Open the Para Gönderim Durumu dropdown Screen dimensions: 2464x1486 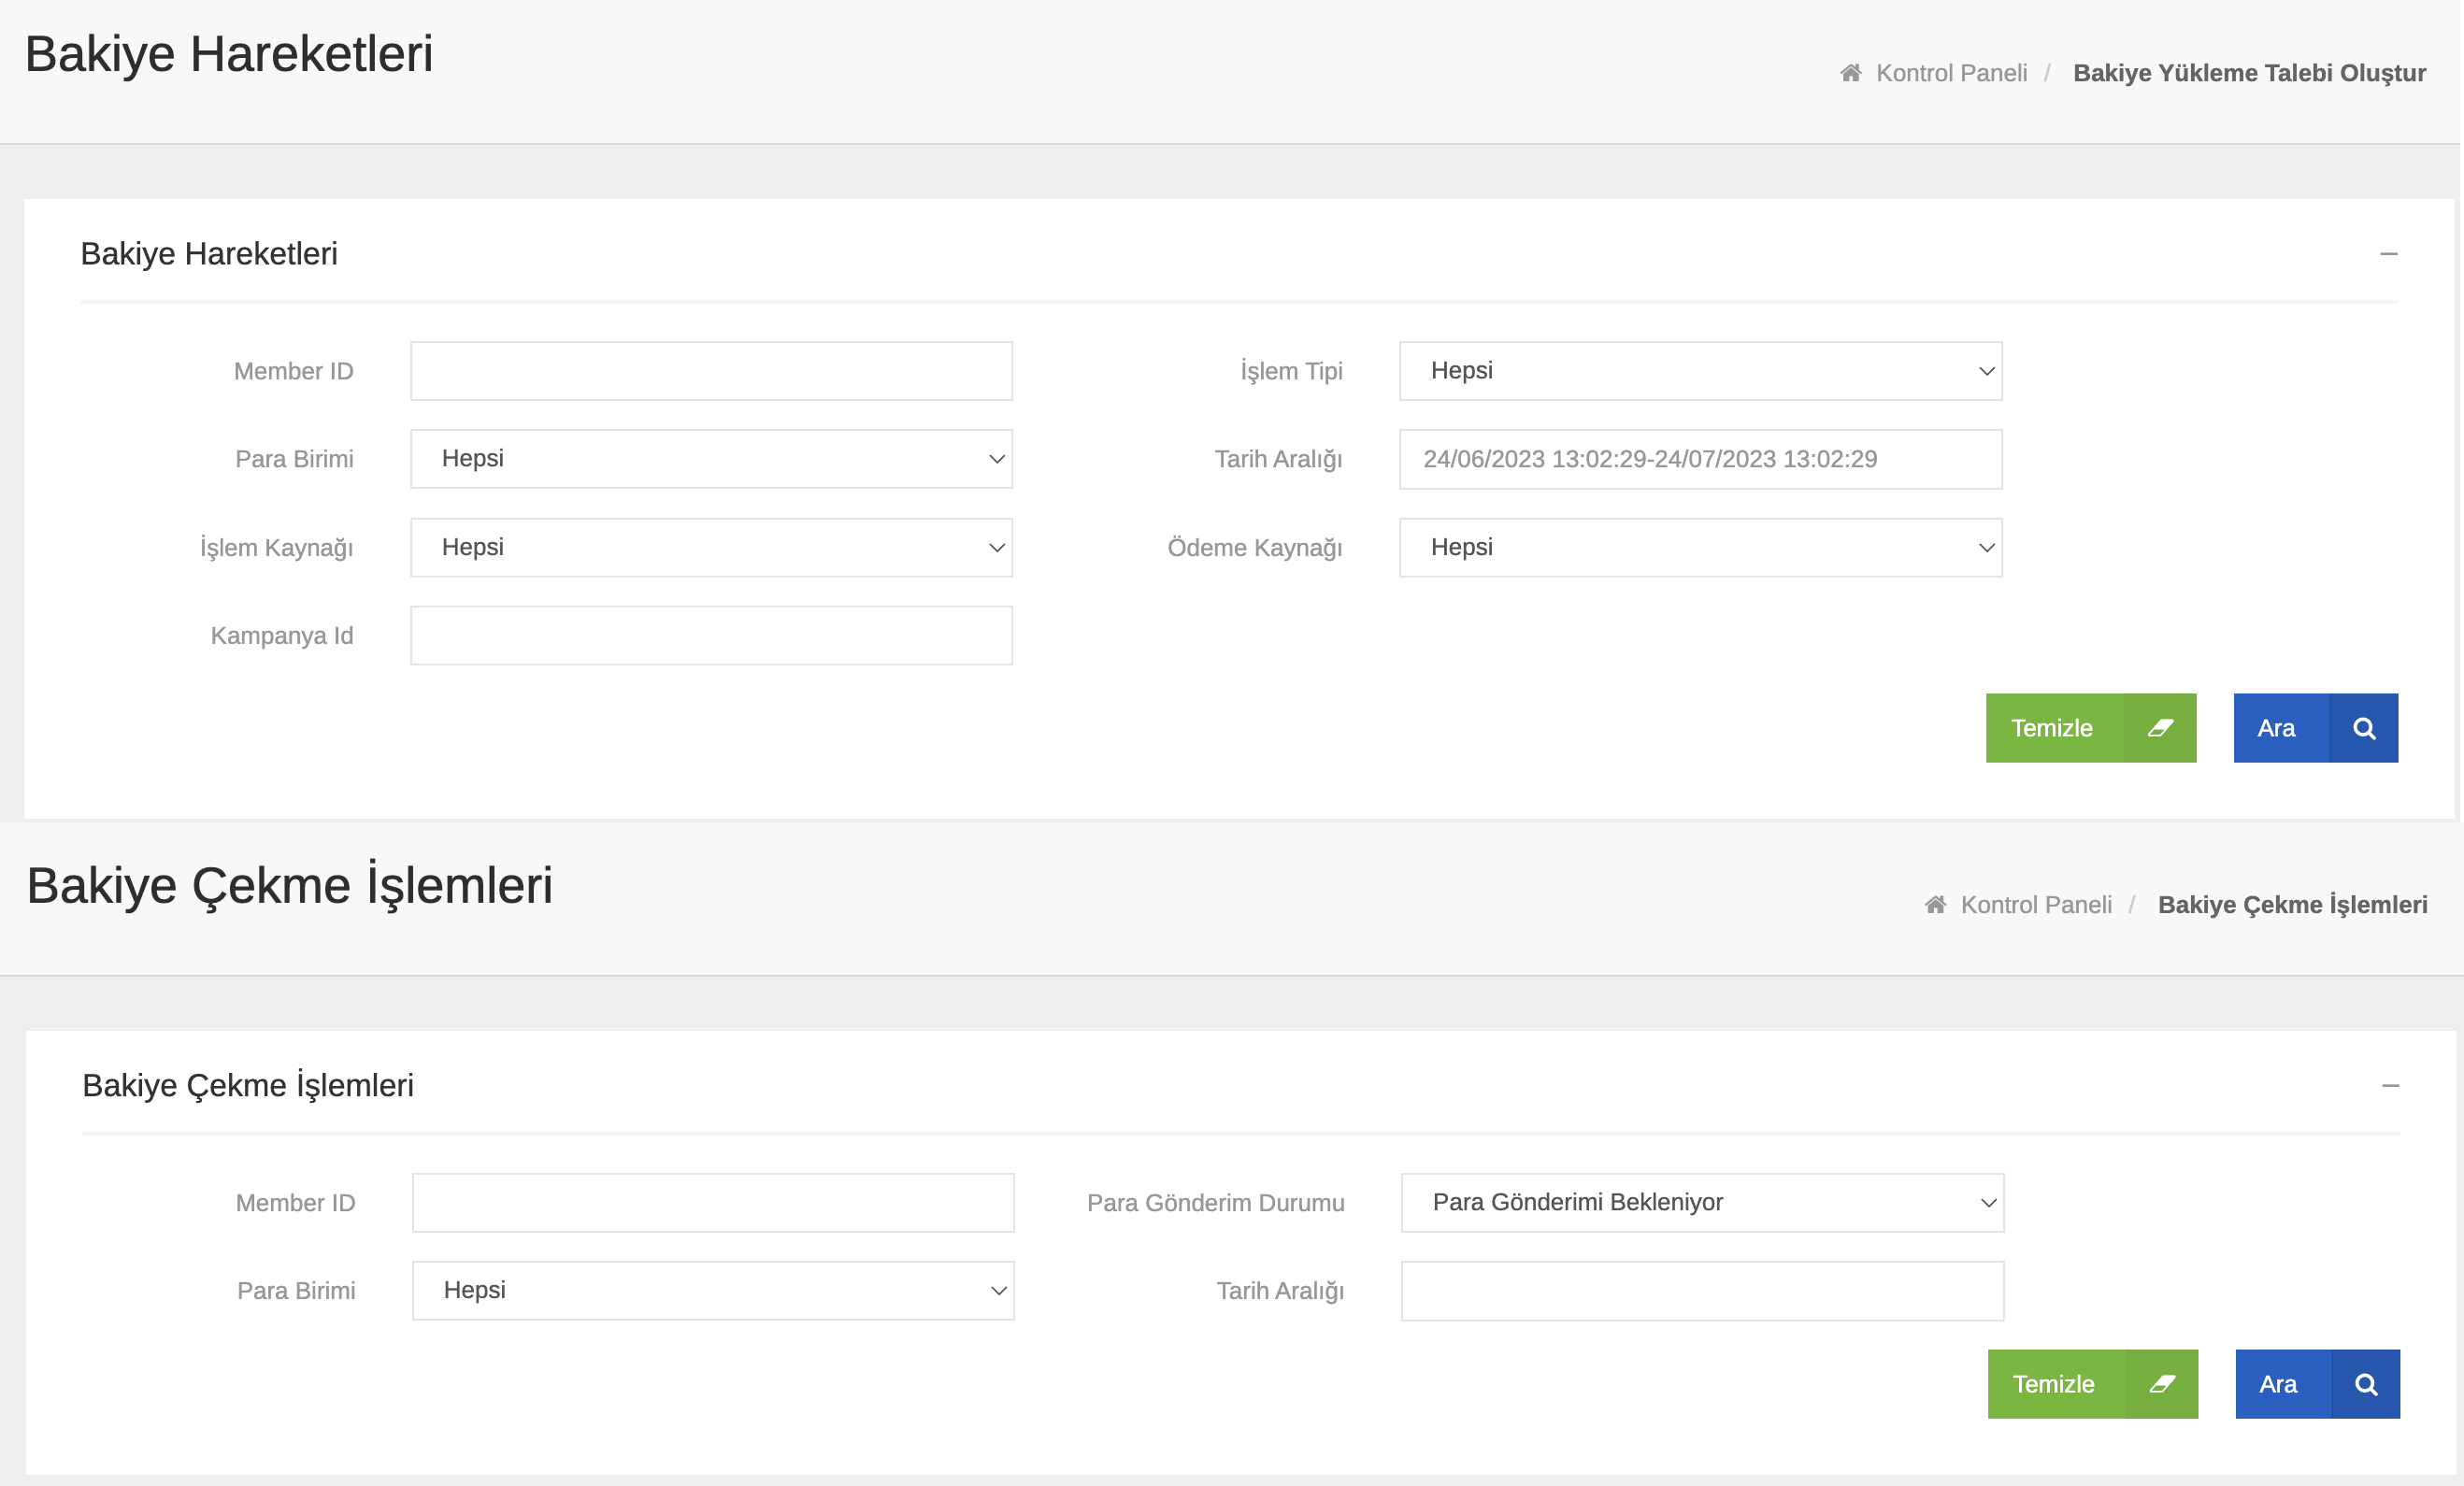1702,1202
